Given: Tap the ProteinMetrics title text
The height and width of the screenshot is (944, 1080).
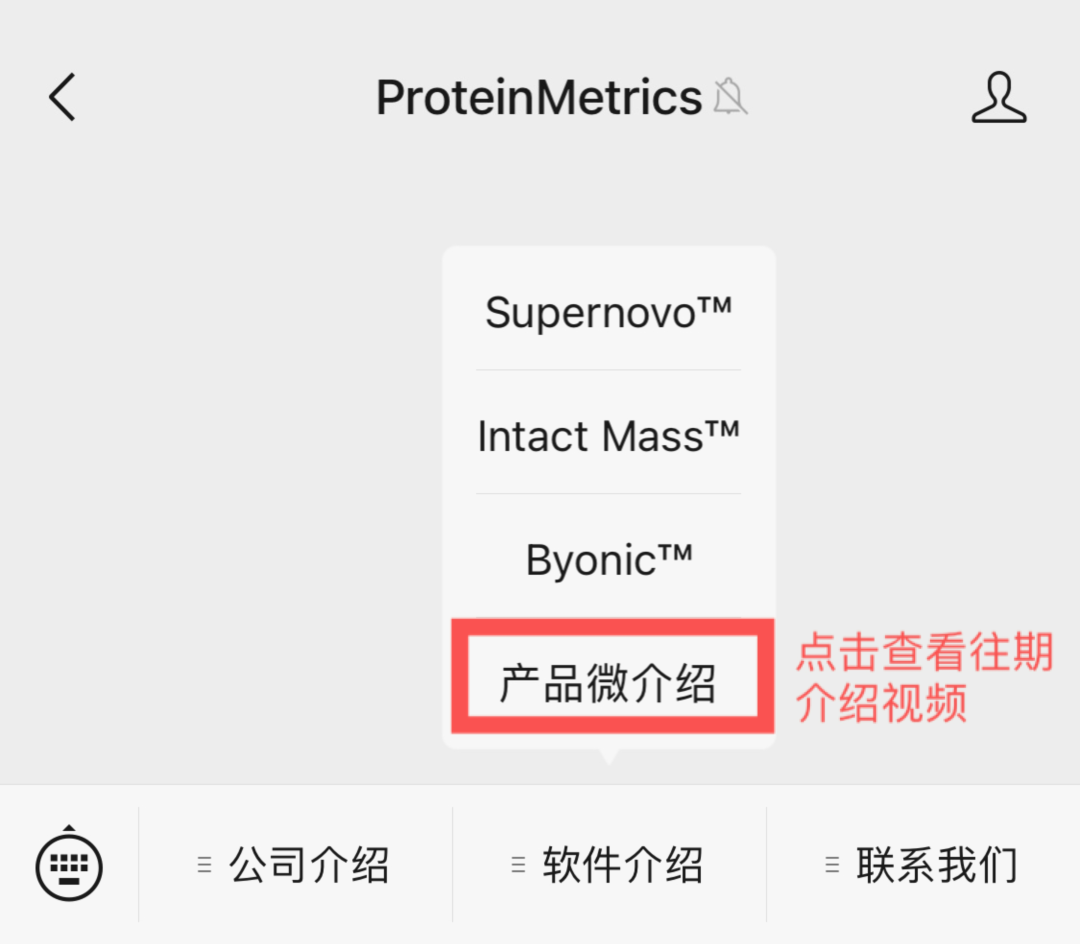Looking at the screenshot, I should pos(538,98).
